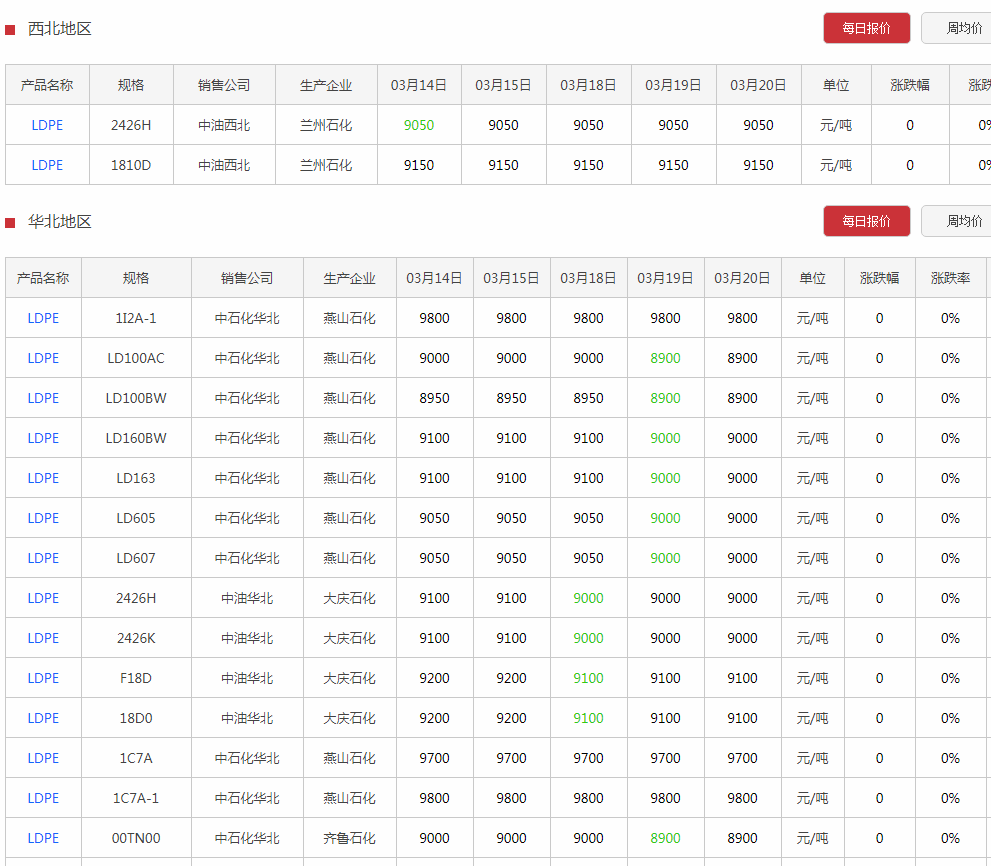991x866 pixels.
Task: Open LDPE link in the 1810D row
Action: tap(47, 165)
